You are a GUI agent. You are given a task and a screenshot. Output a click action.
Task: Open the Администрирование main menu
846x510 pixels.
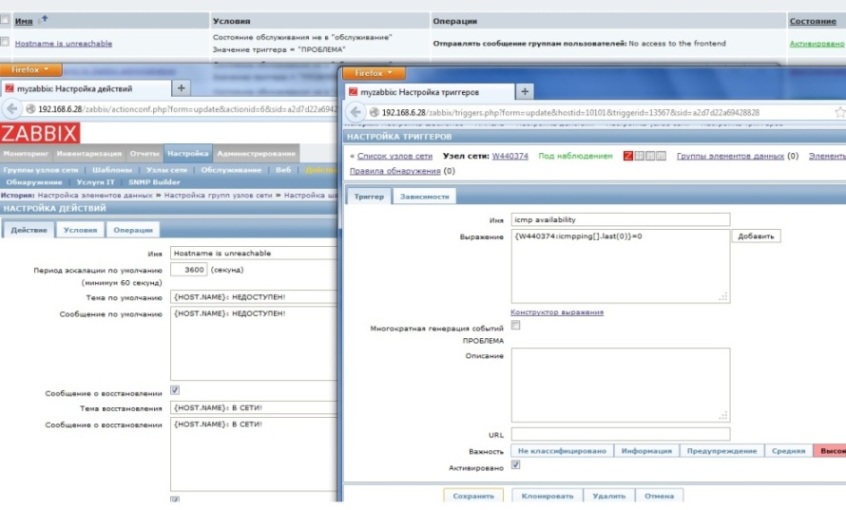tap(256, 154)
